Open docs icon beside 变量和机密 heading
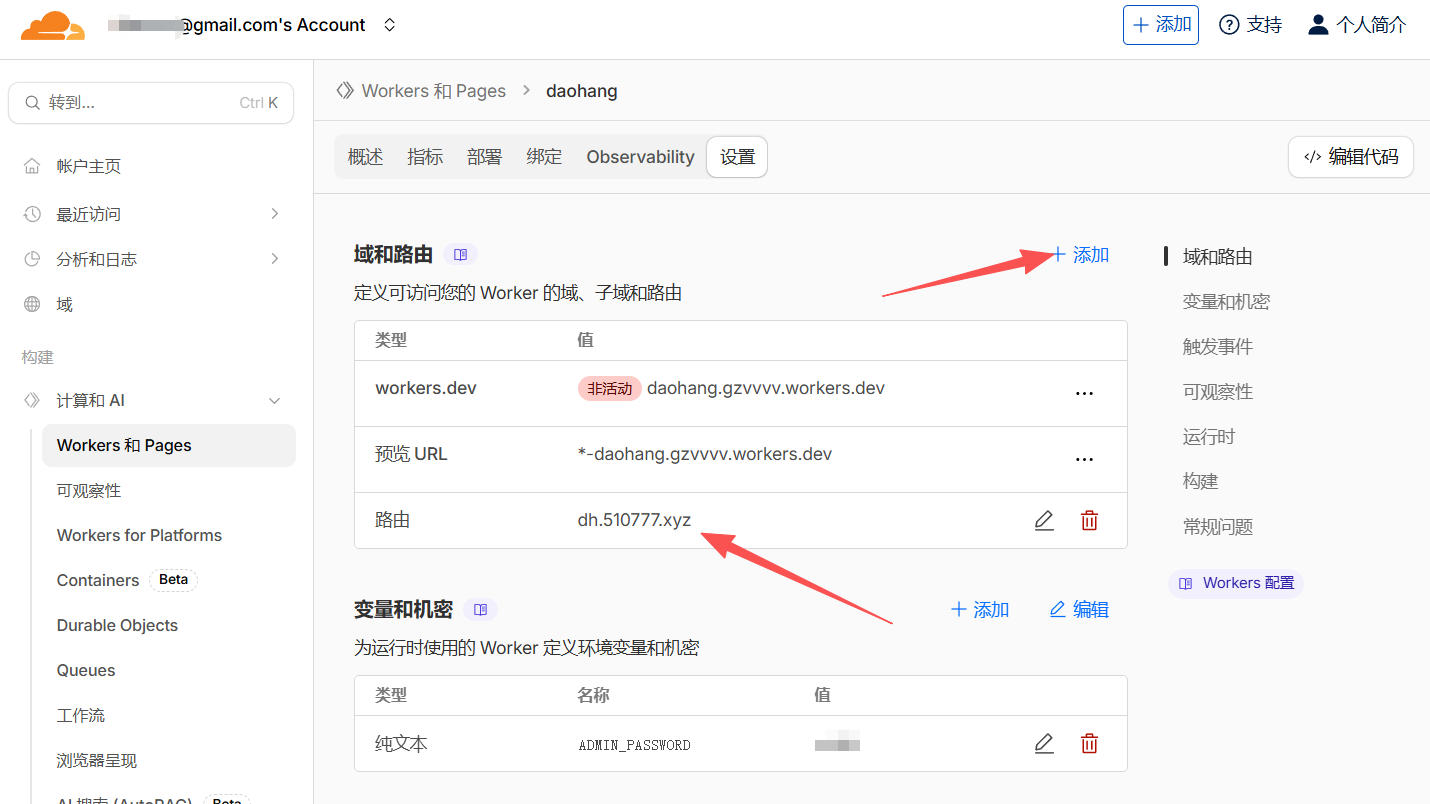 (x=480, y=609)
